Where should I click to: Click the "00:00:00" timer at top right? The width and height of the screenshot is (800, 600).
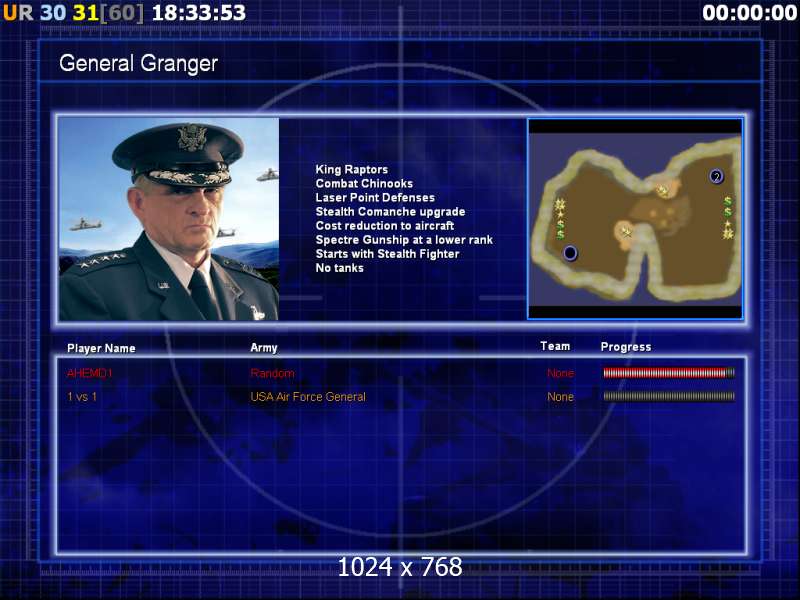tap(749, 13)
